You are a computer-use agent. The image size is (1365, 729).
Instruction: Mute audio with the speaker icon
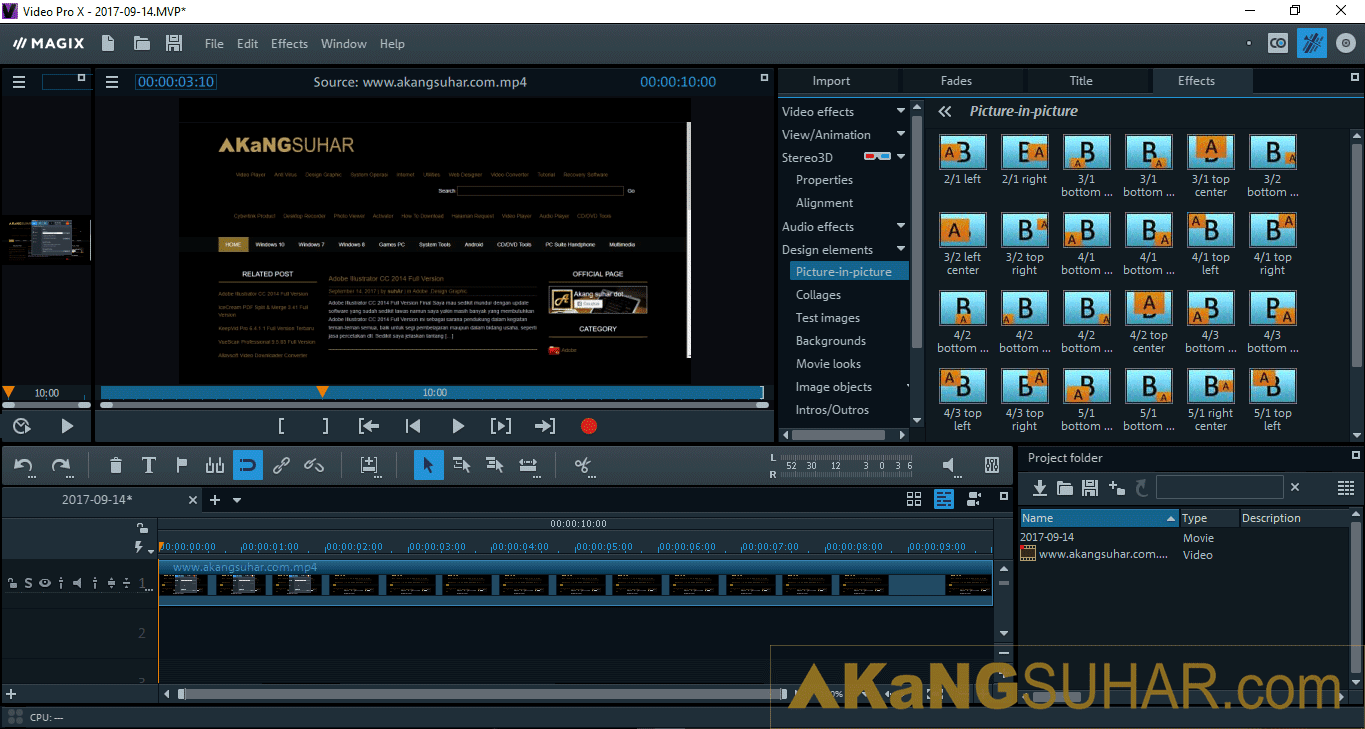951,465
